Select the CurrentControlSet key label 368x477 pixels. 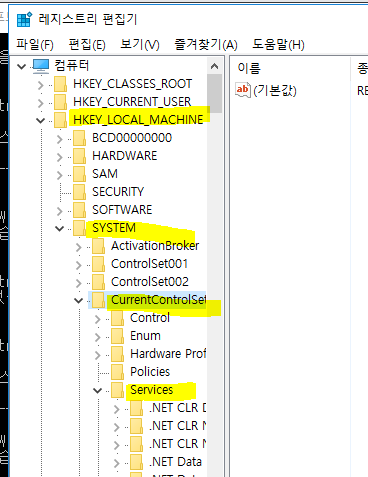click(x=158, y=300)
